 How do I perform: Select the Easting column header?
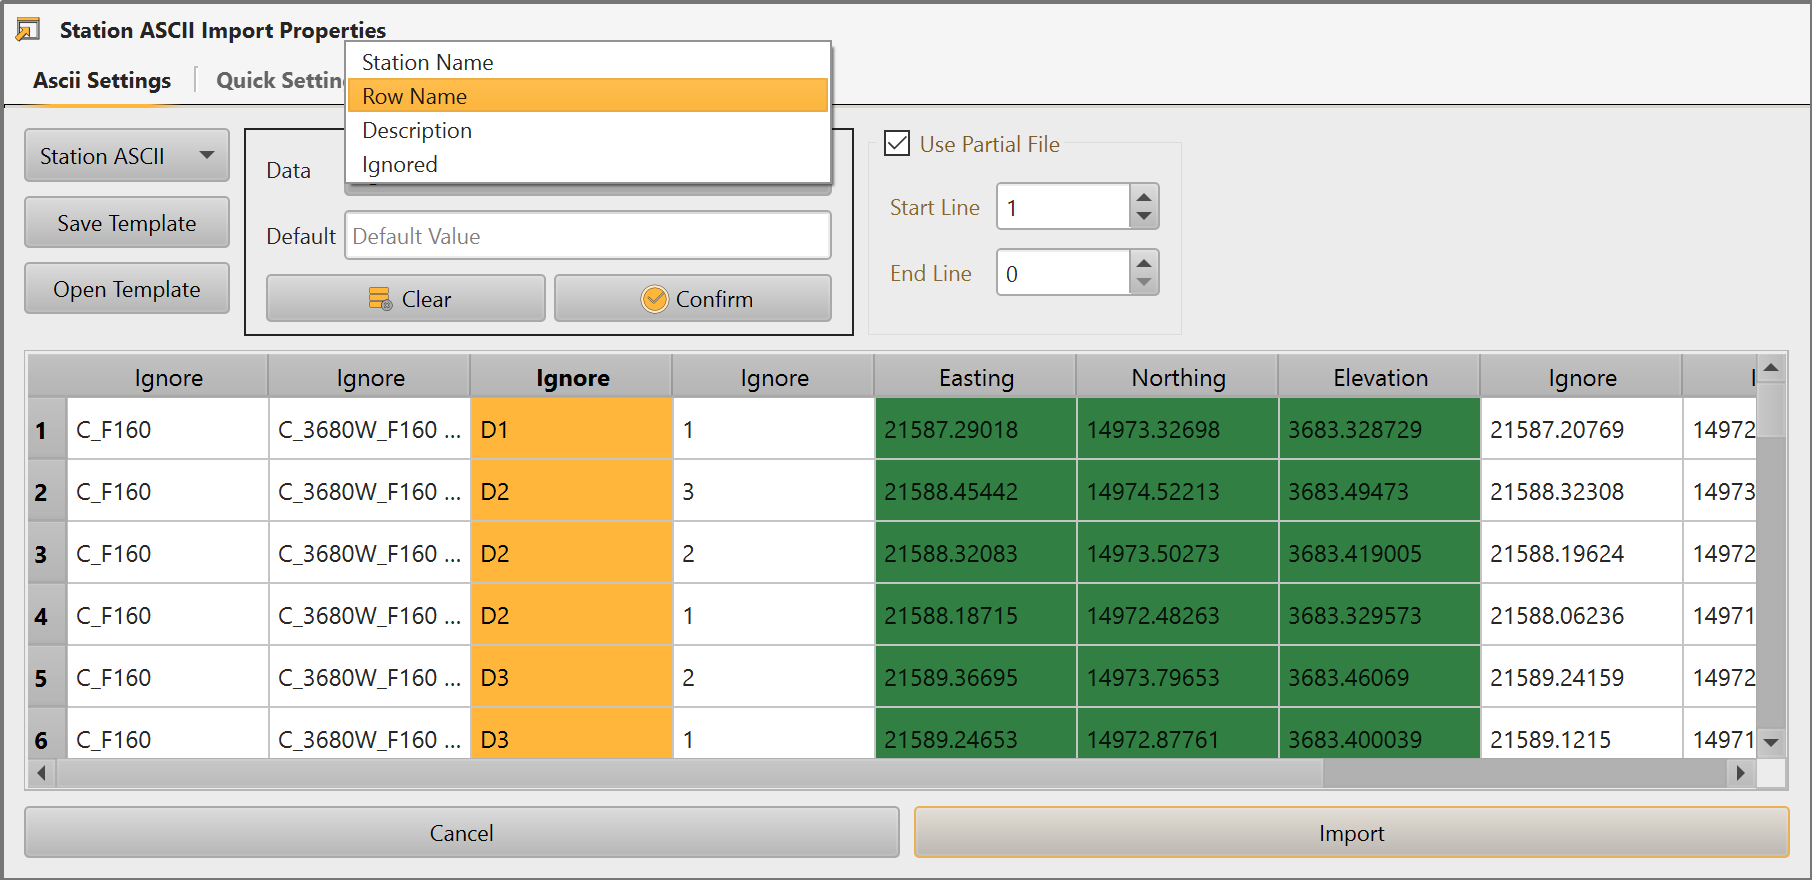tap(976, 378)
